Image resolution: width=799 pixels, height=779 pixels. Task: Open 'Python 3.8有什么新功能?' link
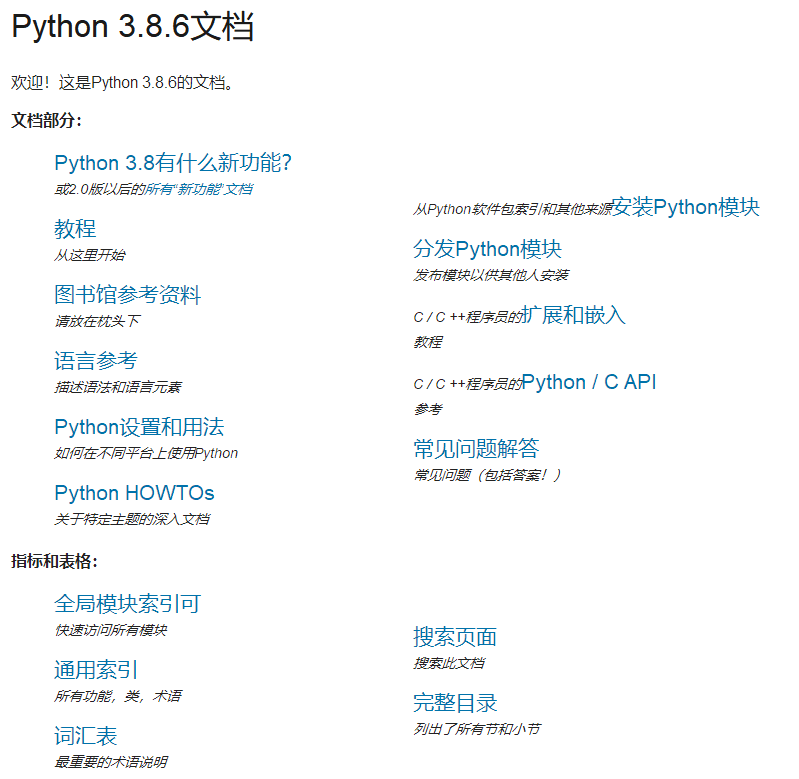pos(173,163)
